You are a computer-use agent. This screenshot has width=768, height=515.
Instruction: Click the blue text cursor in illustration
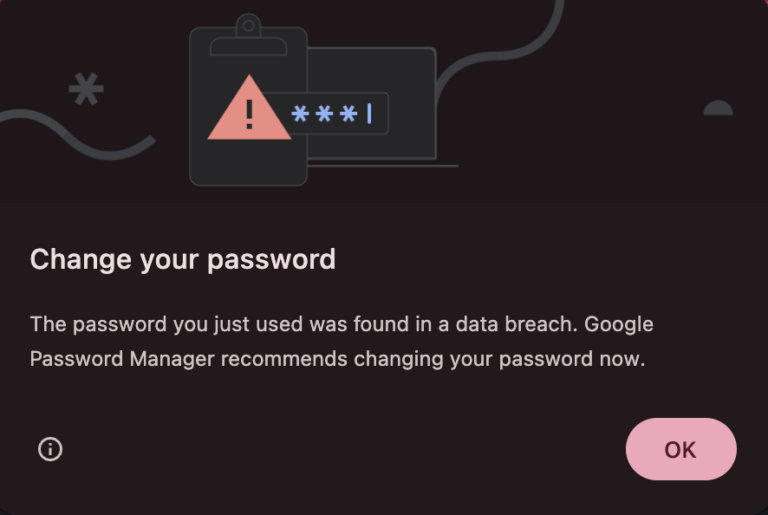(369, 113)
